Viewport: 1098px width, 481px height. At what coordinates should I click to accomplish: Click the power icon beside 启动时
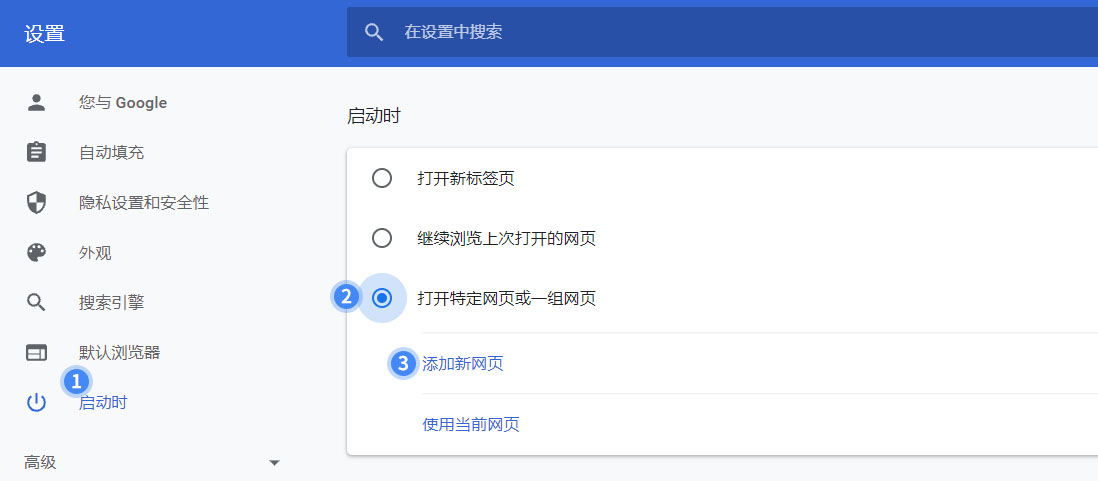(x=36, y=403)
